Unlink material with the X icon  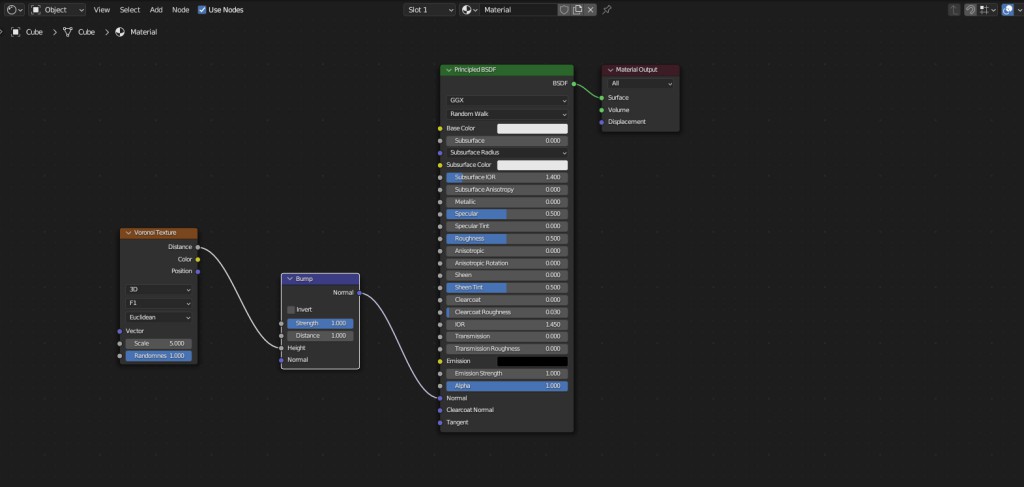click(590, 9)
